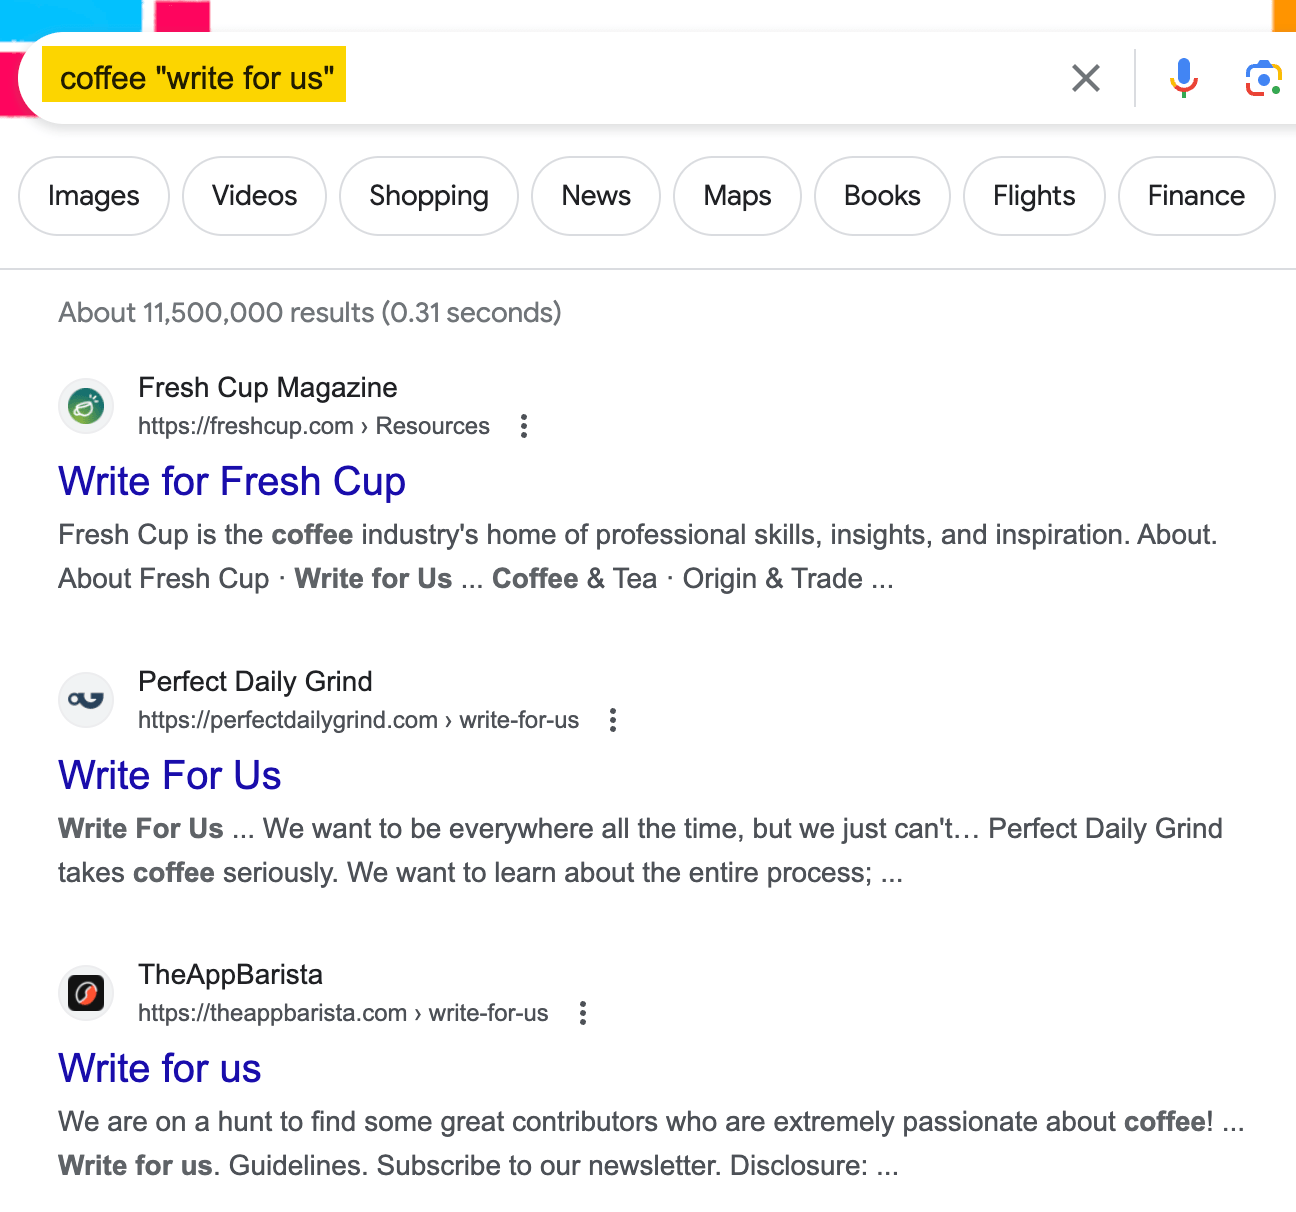
Task: Clear the search query with the X
Action: click(x=1085, y=77)
